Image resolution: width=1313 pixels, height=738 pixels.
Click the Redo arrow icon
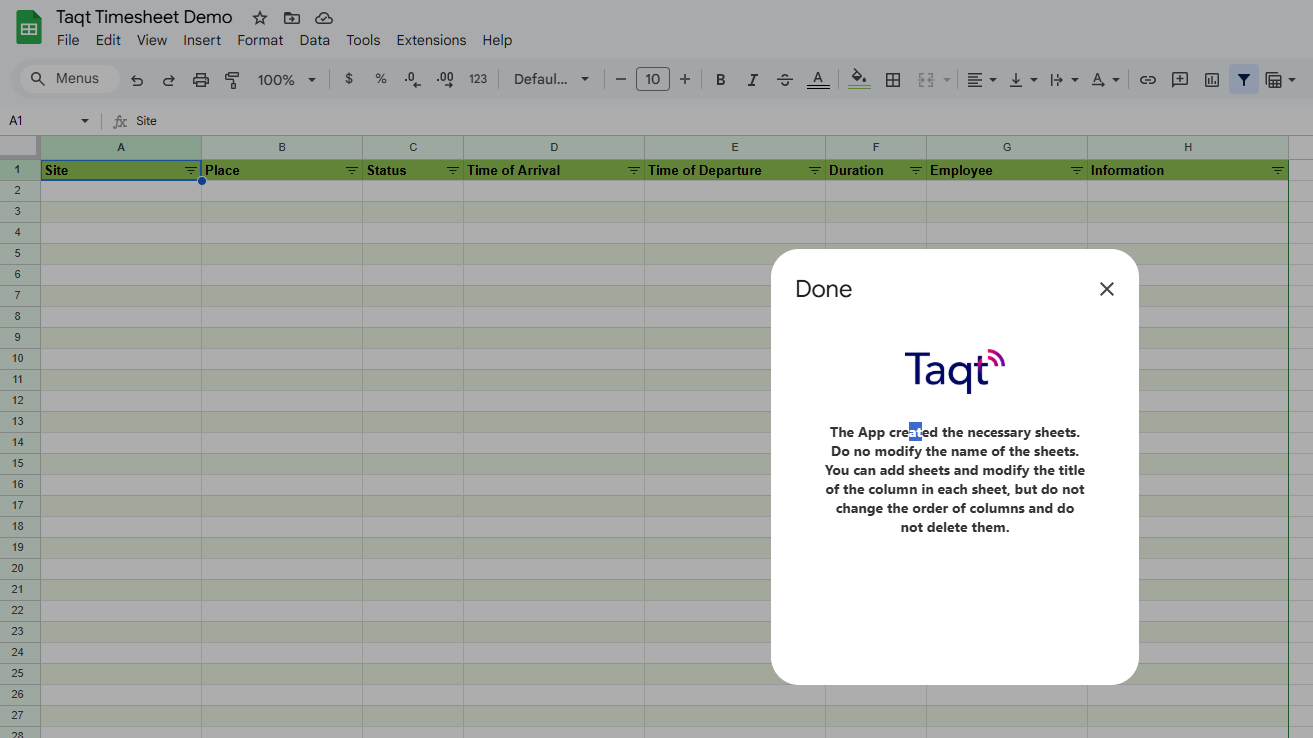169,80
